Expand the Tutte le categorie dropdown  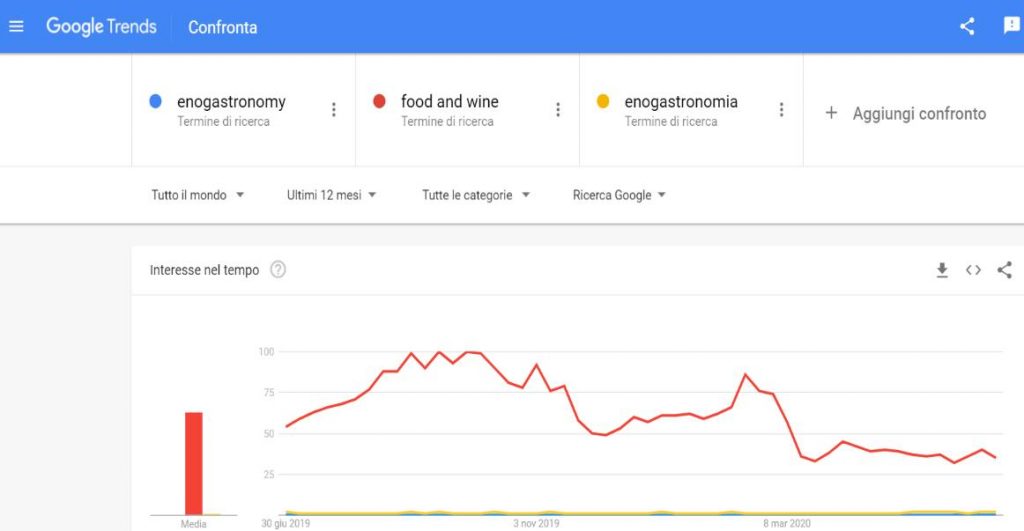click(476, 195)
